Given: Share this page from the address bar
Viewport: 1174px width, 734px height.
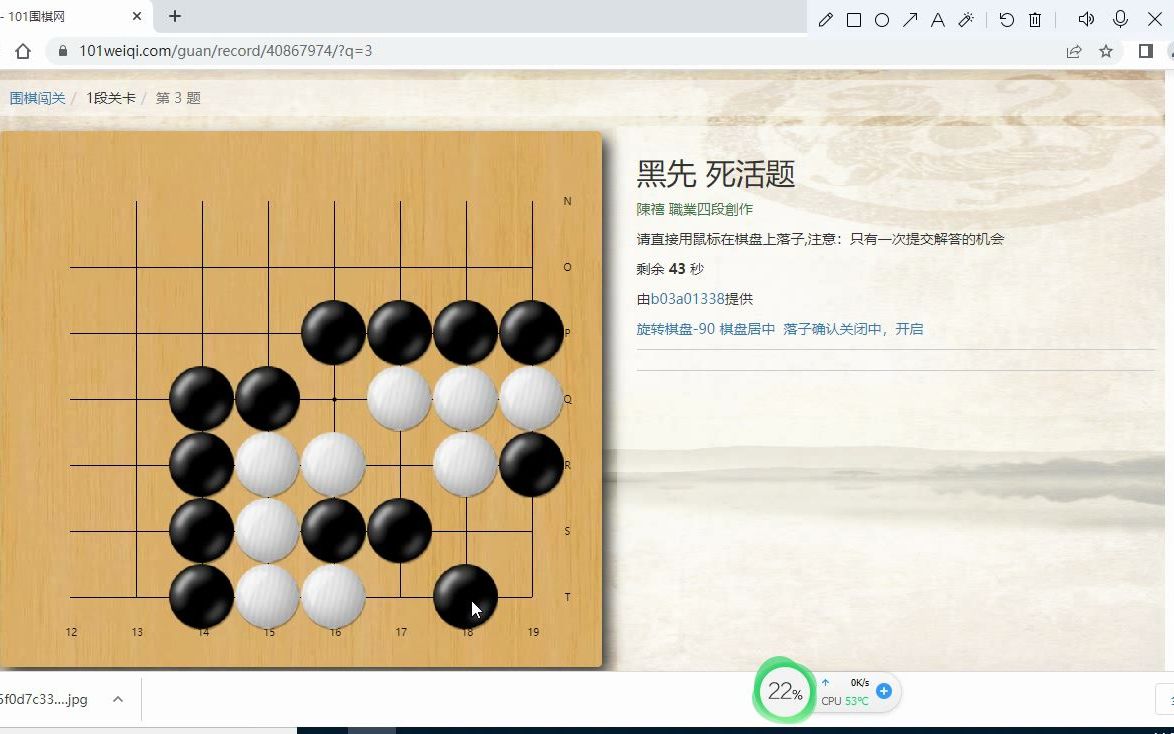Looking at the screenshot, I should (1074, 51).
